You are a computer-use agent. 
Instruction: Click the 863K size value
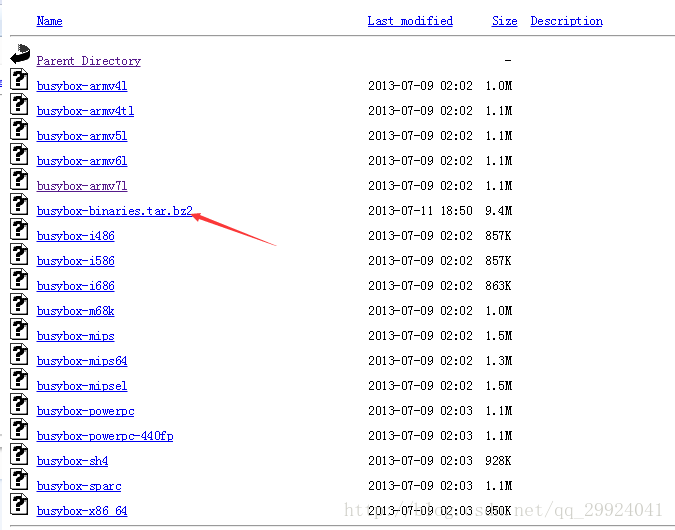click(498, 285)
